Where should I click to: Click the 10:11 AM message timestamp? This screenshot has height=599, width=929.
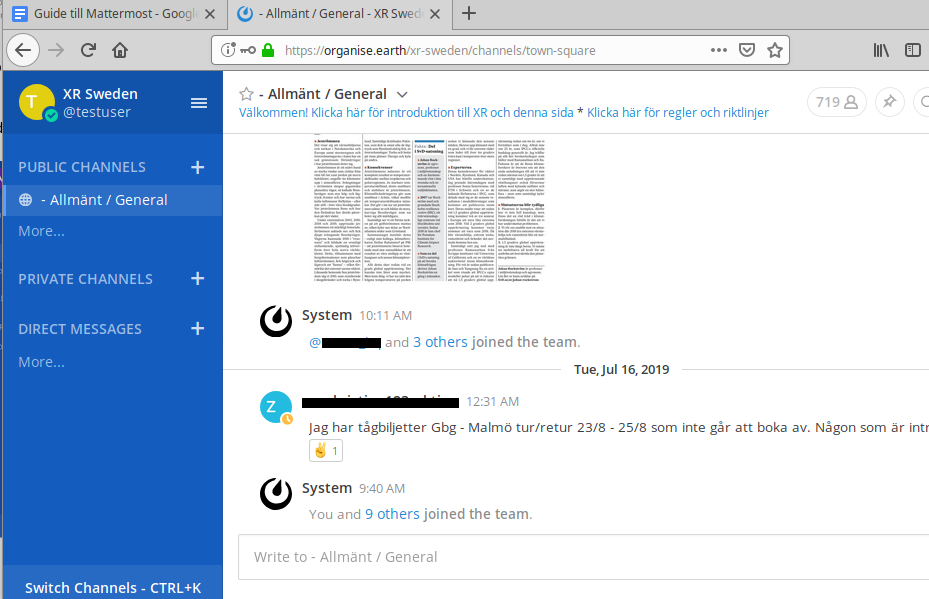click(x=385, y=316)
